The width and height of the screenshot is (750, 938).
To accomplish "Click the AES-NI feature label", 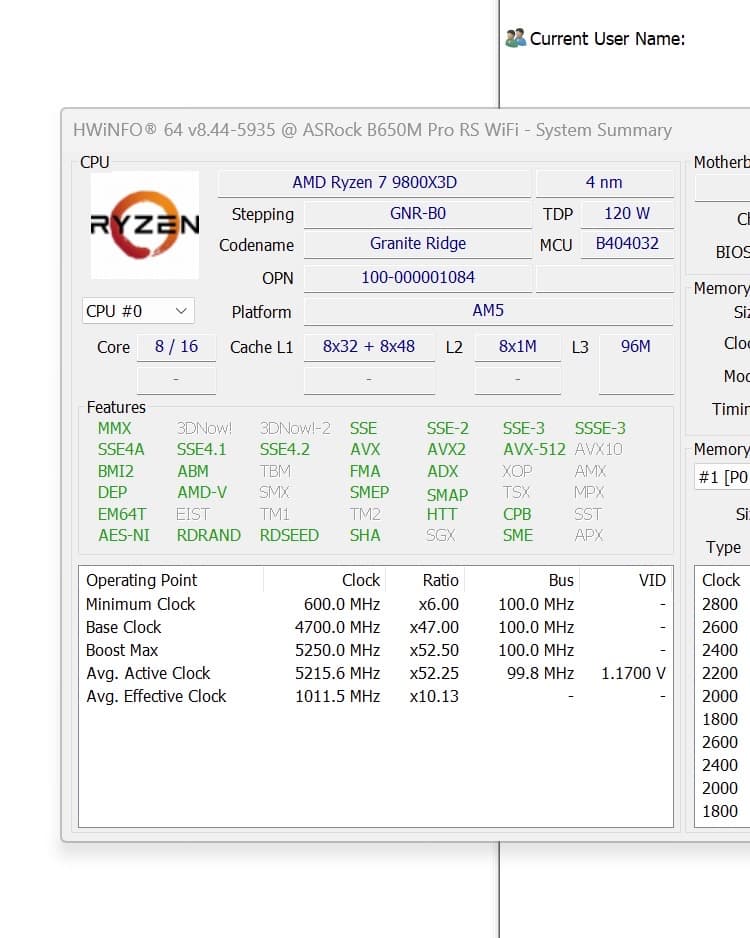I will 124,535.
